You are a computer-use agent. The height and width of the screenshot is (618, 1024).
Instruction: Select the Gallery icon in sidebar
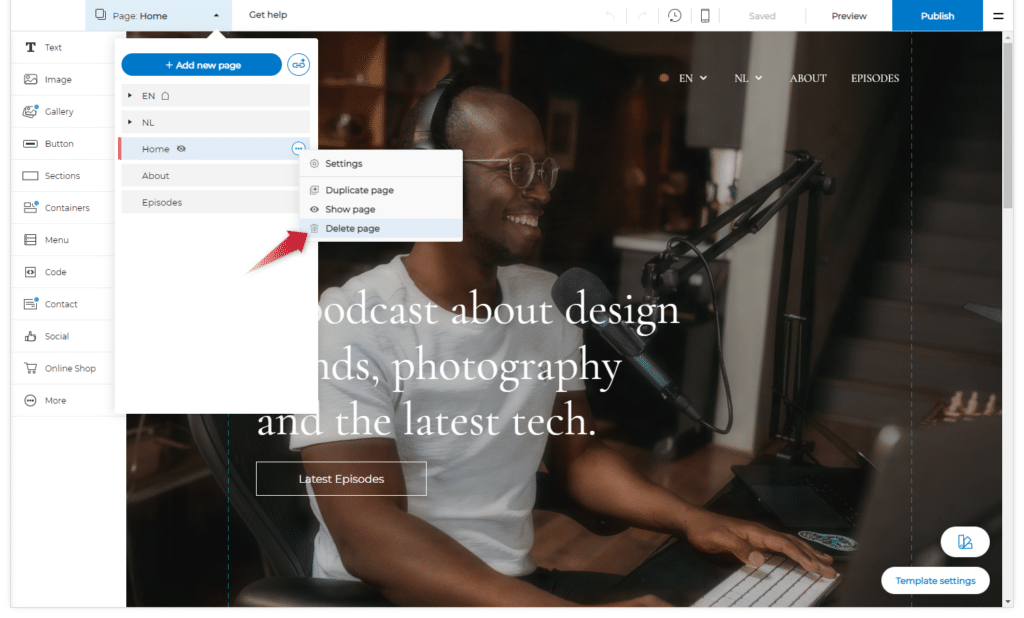pyautogui.click(x=30, y=112)
